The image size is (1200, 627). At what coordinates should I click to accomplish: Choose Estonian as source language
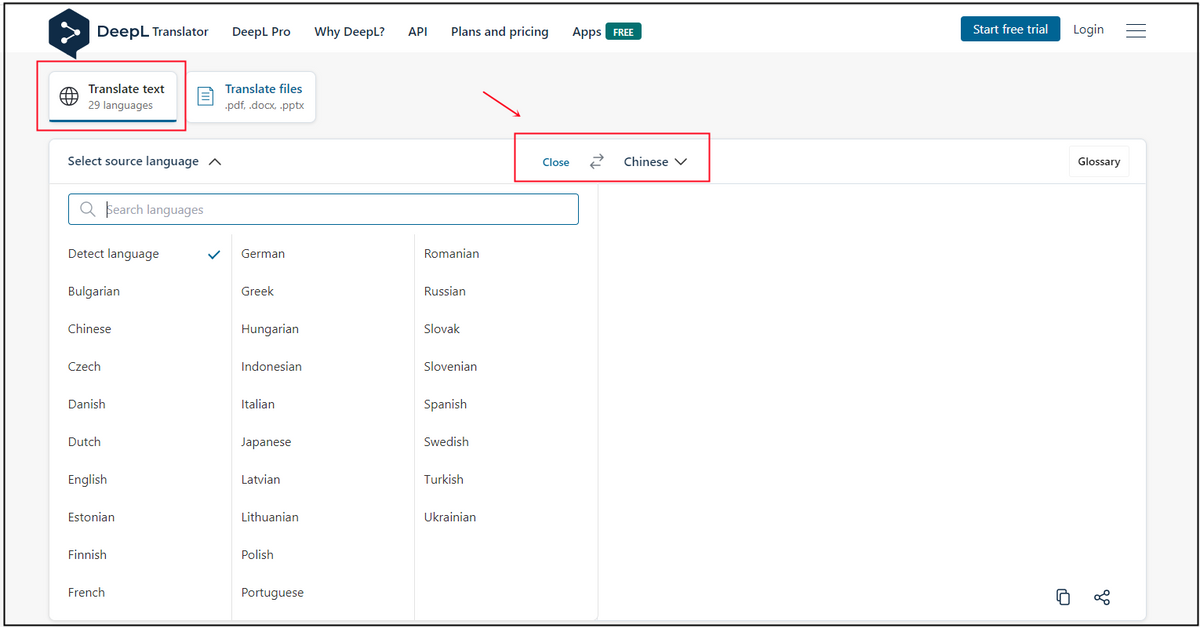click(91, 517)
